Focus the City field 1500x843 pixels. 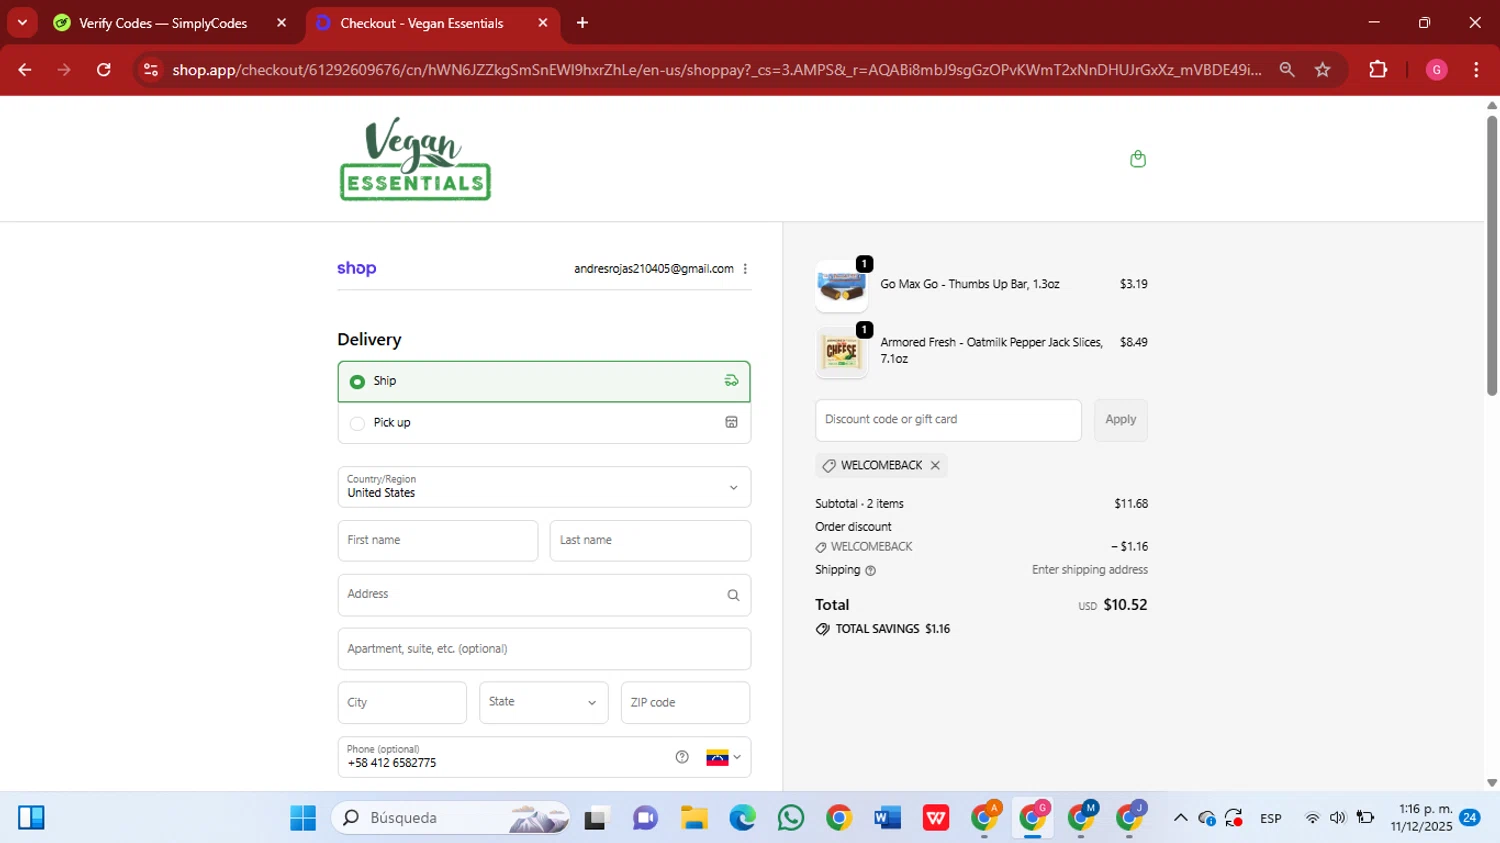pos(402,703)
